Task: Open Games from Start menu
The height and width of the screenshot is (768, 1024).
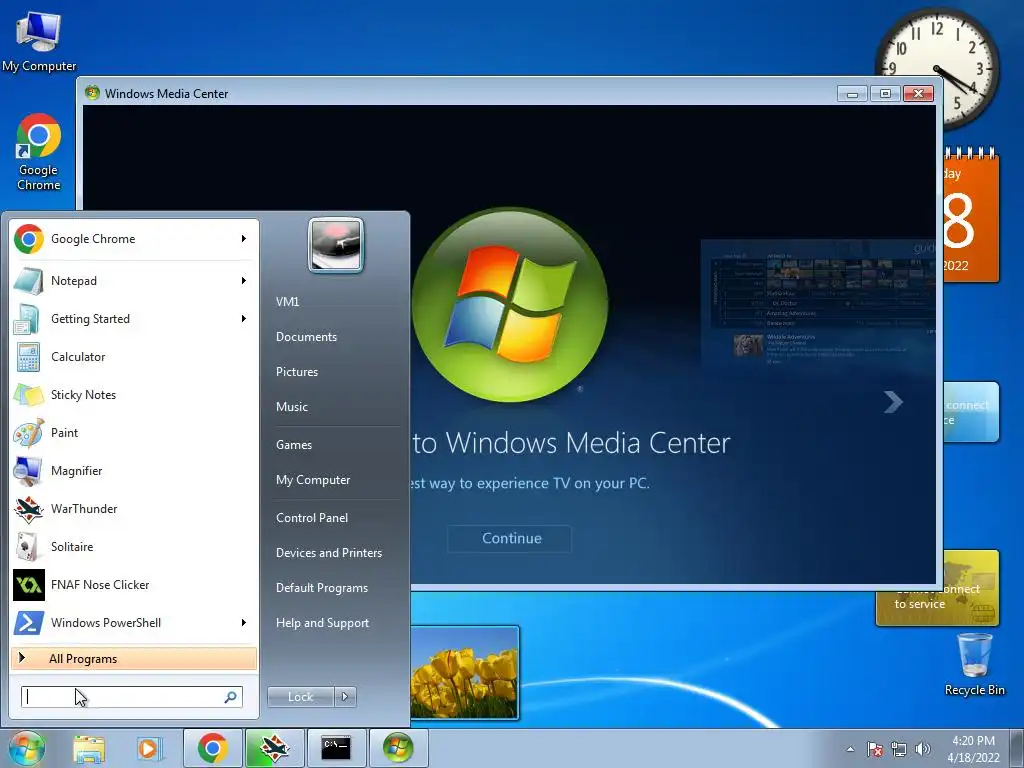Action: (294, 445)
